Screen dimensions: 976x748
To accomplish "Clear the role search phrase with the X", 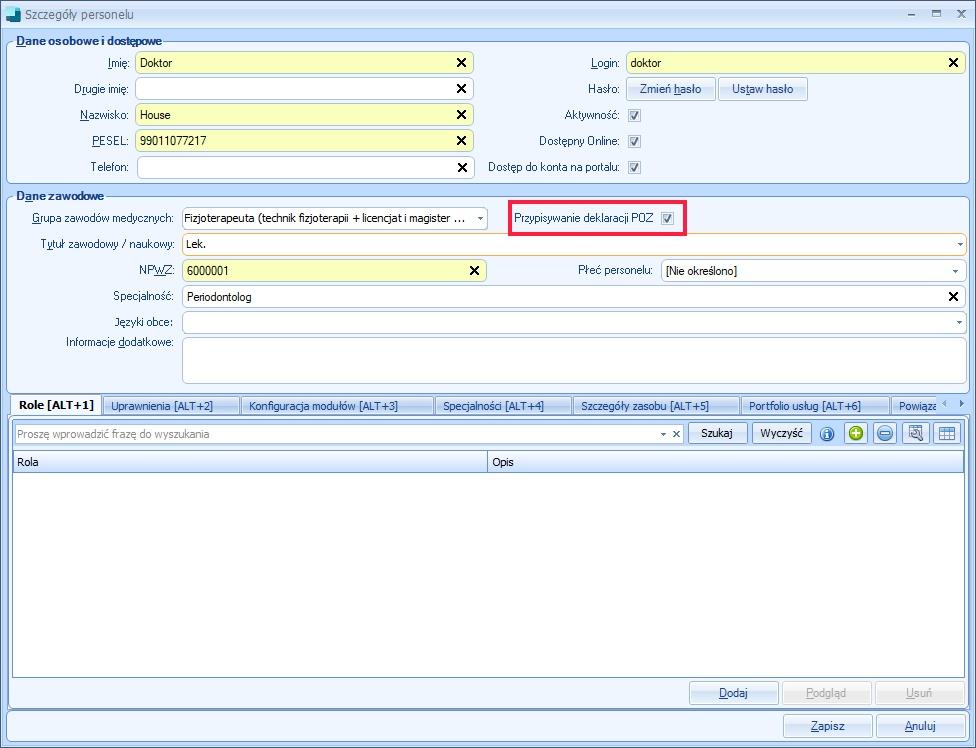I will 677,434.
